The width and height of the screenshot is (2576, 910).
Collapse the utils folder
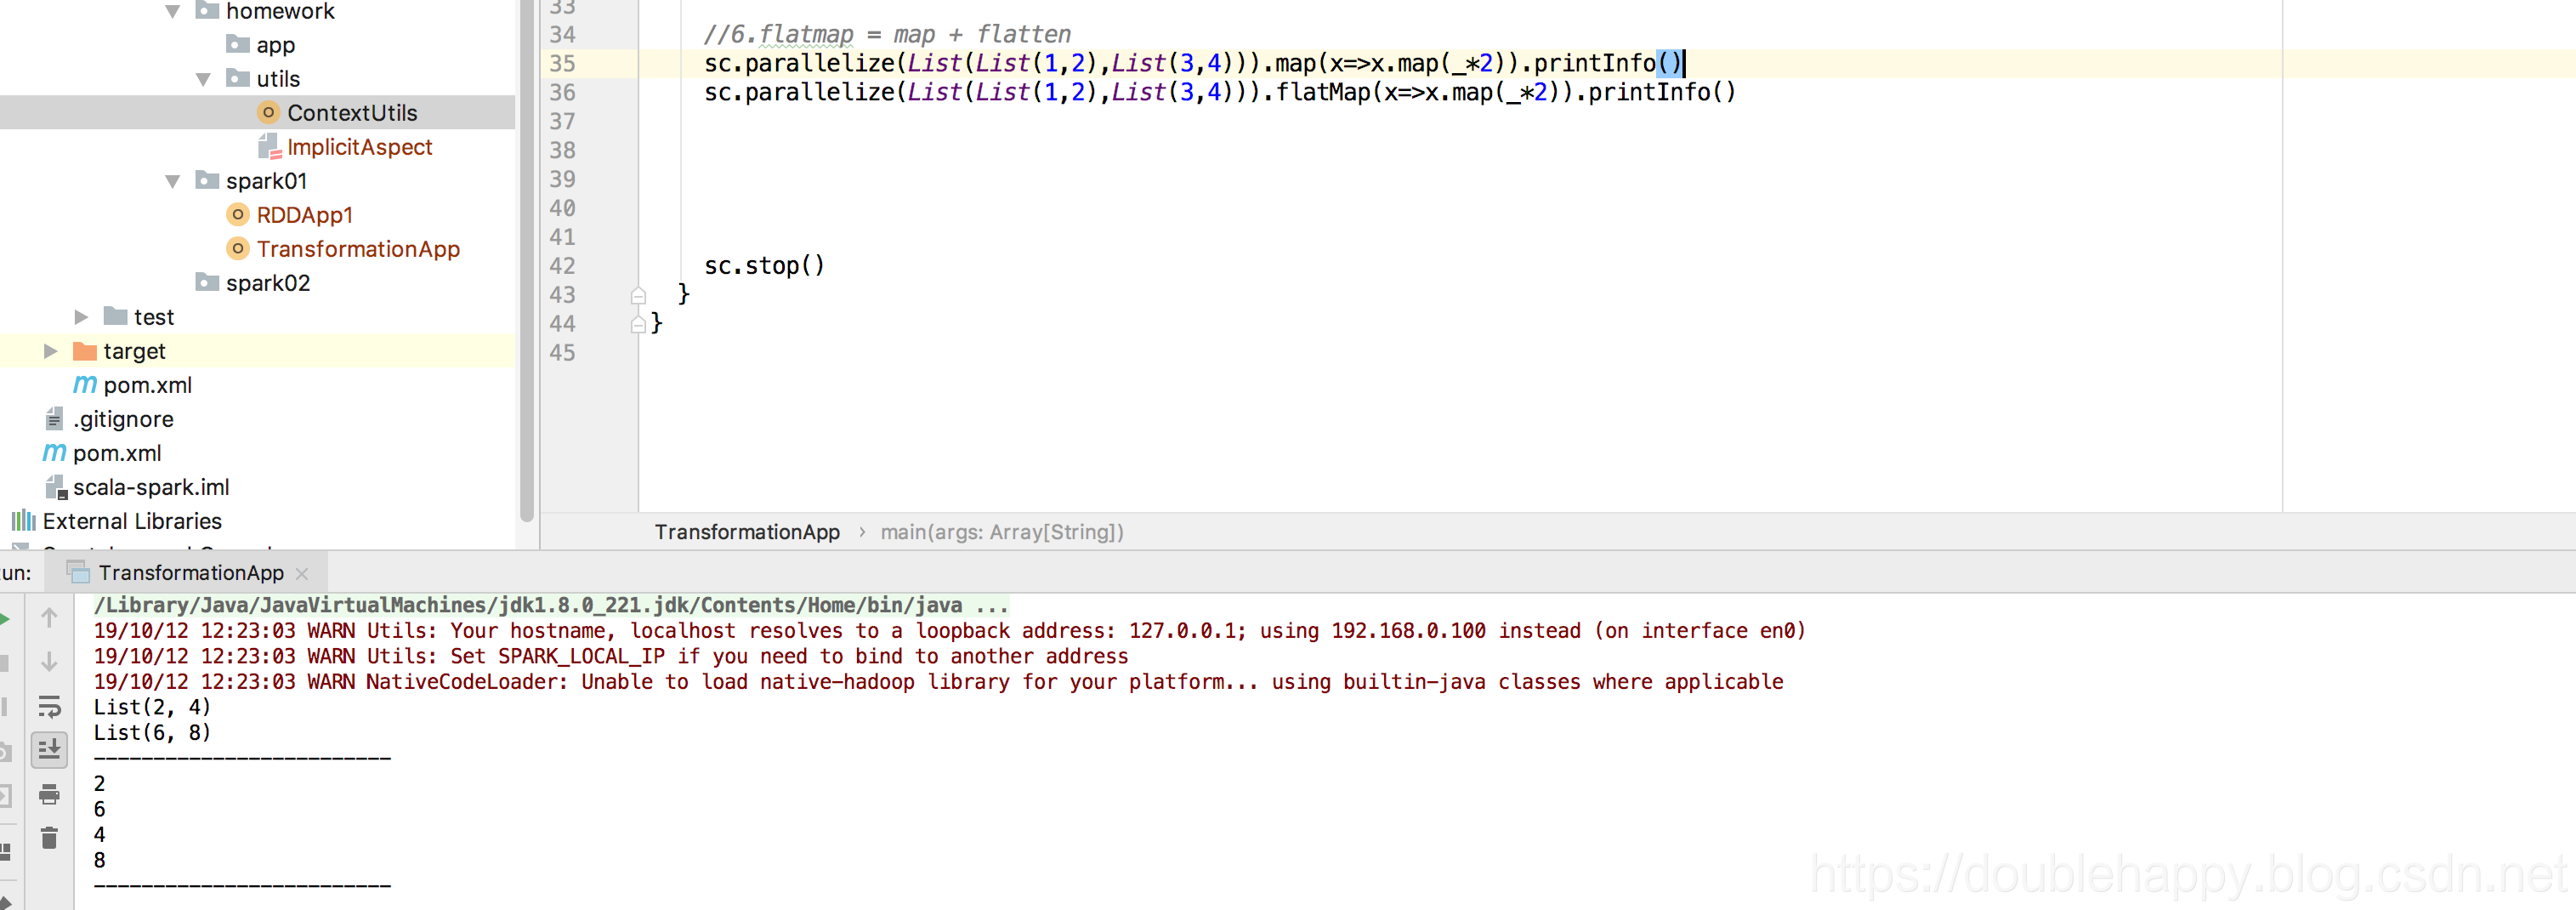coord(203,79)
